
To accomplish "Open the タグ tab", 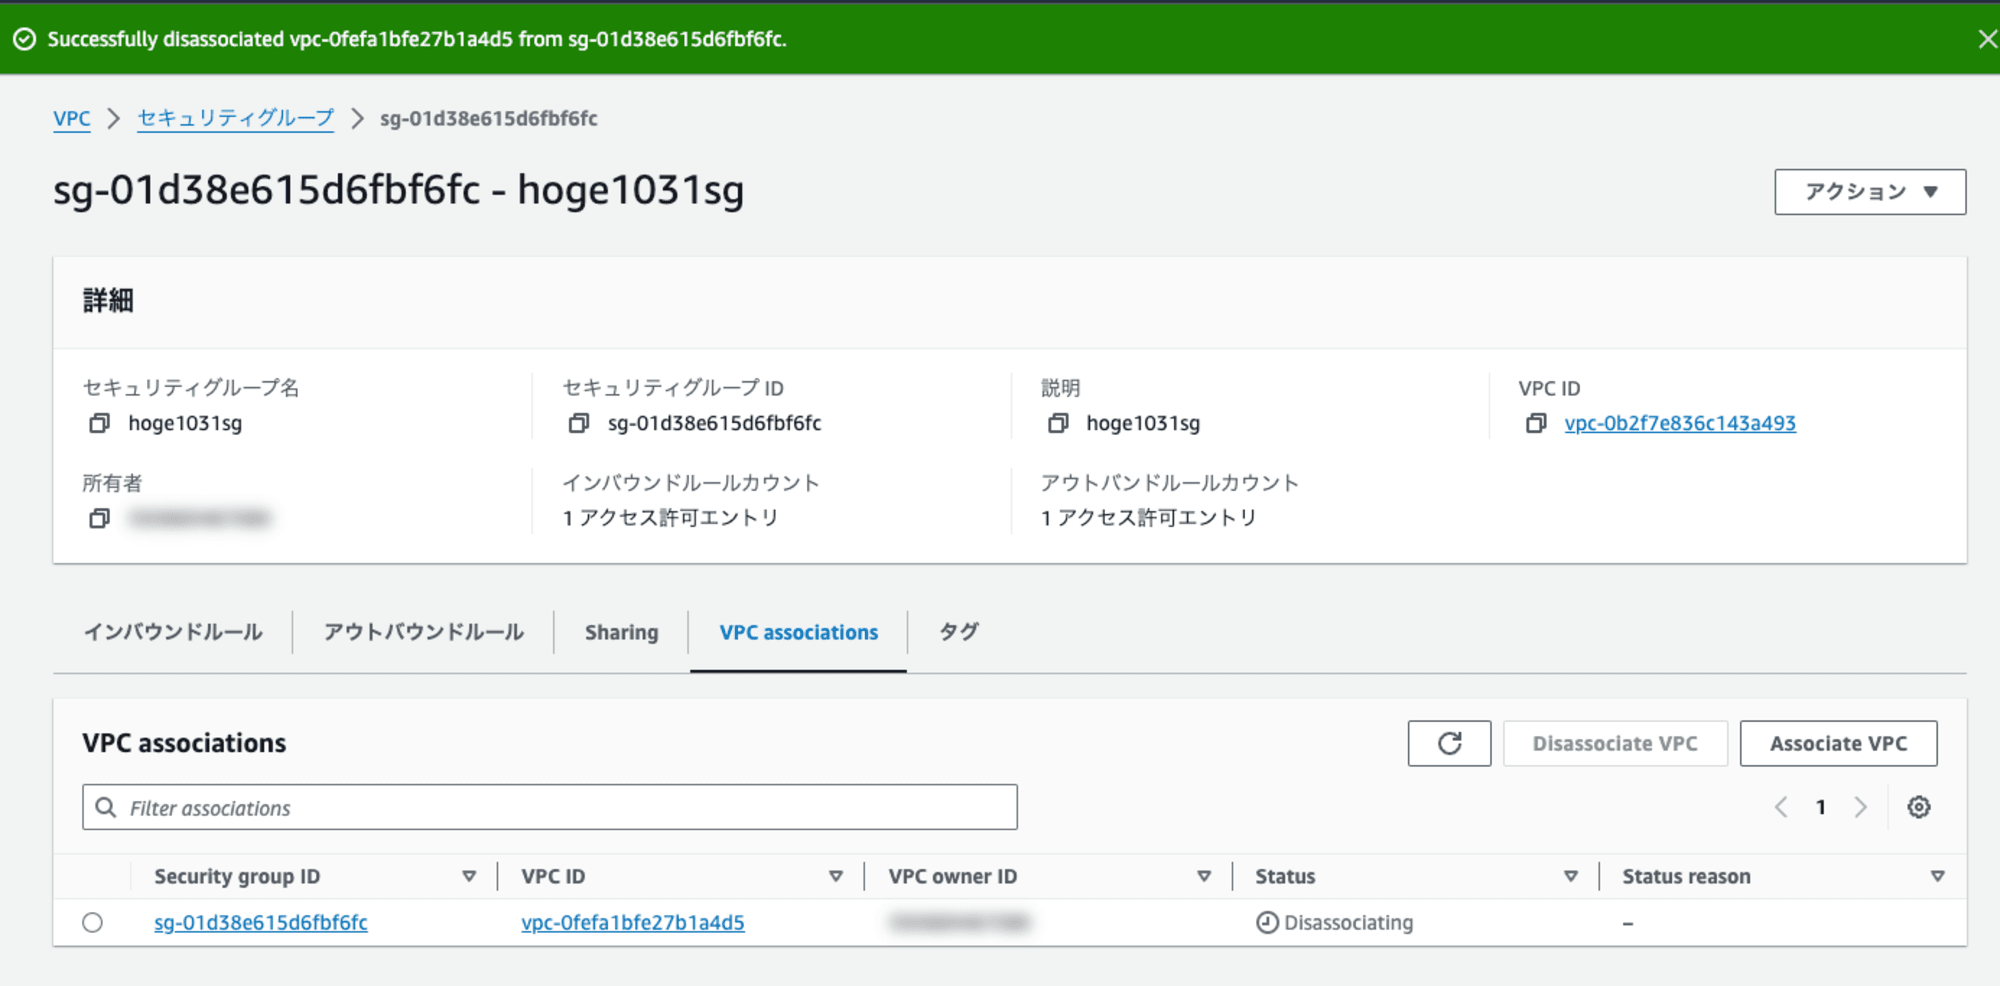I will 958,632.
